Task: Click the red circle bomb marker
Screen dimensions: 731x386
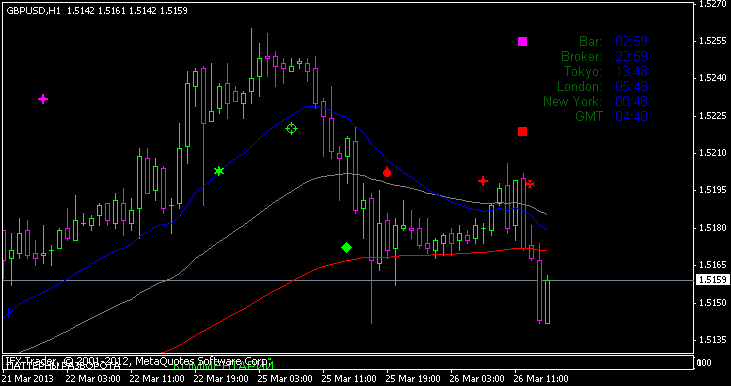Action: pyautogui.click(x=387, y=172)
